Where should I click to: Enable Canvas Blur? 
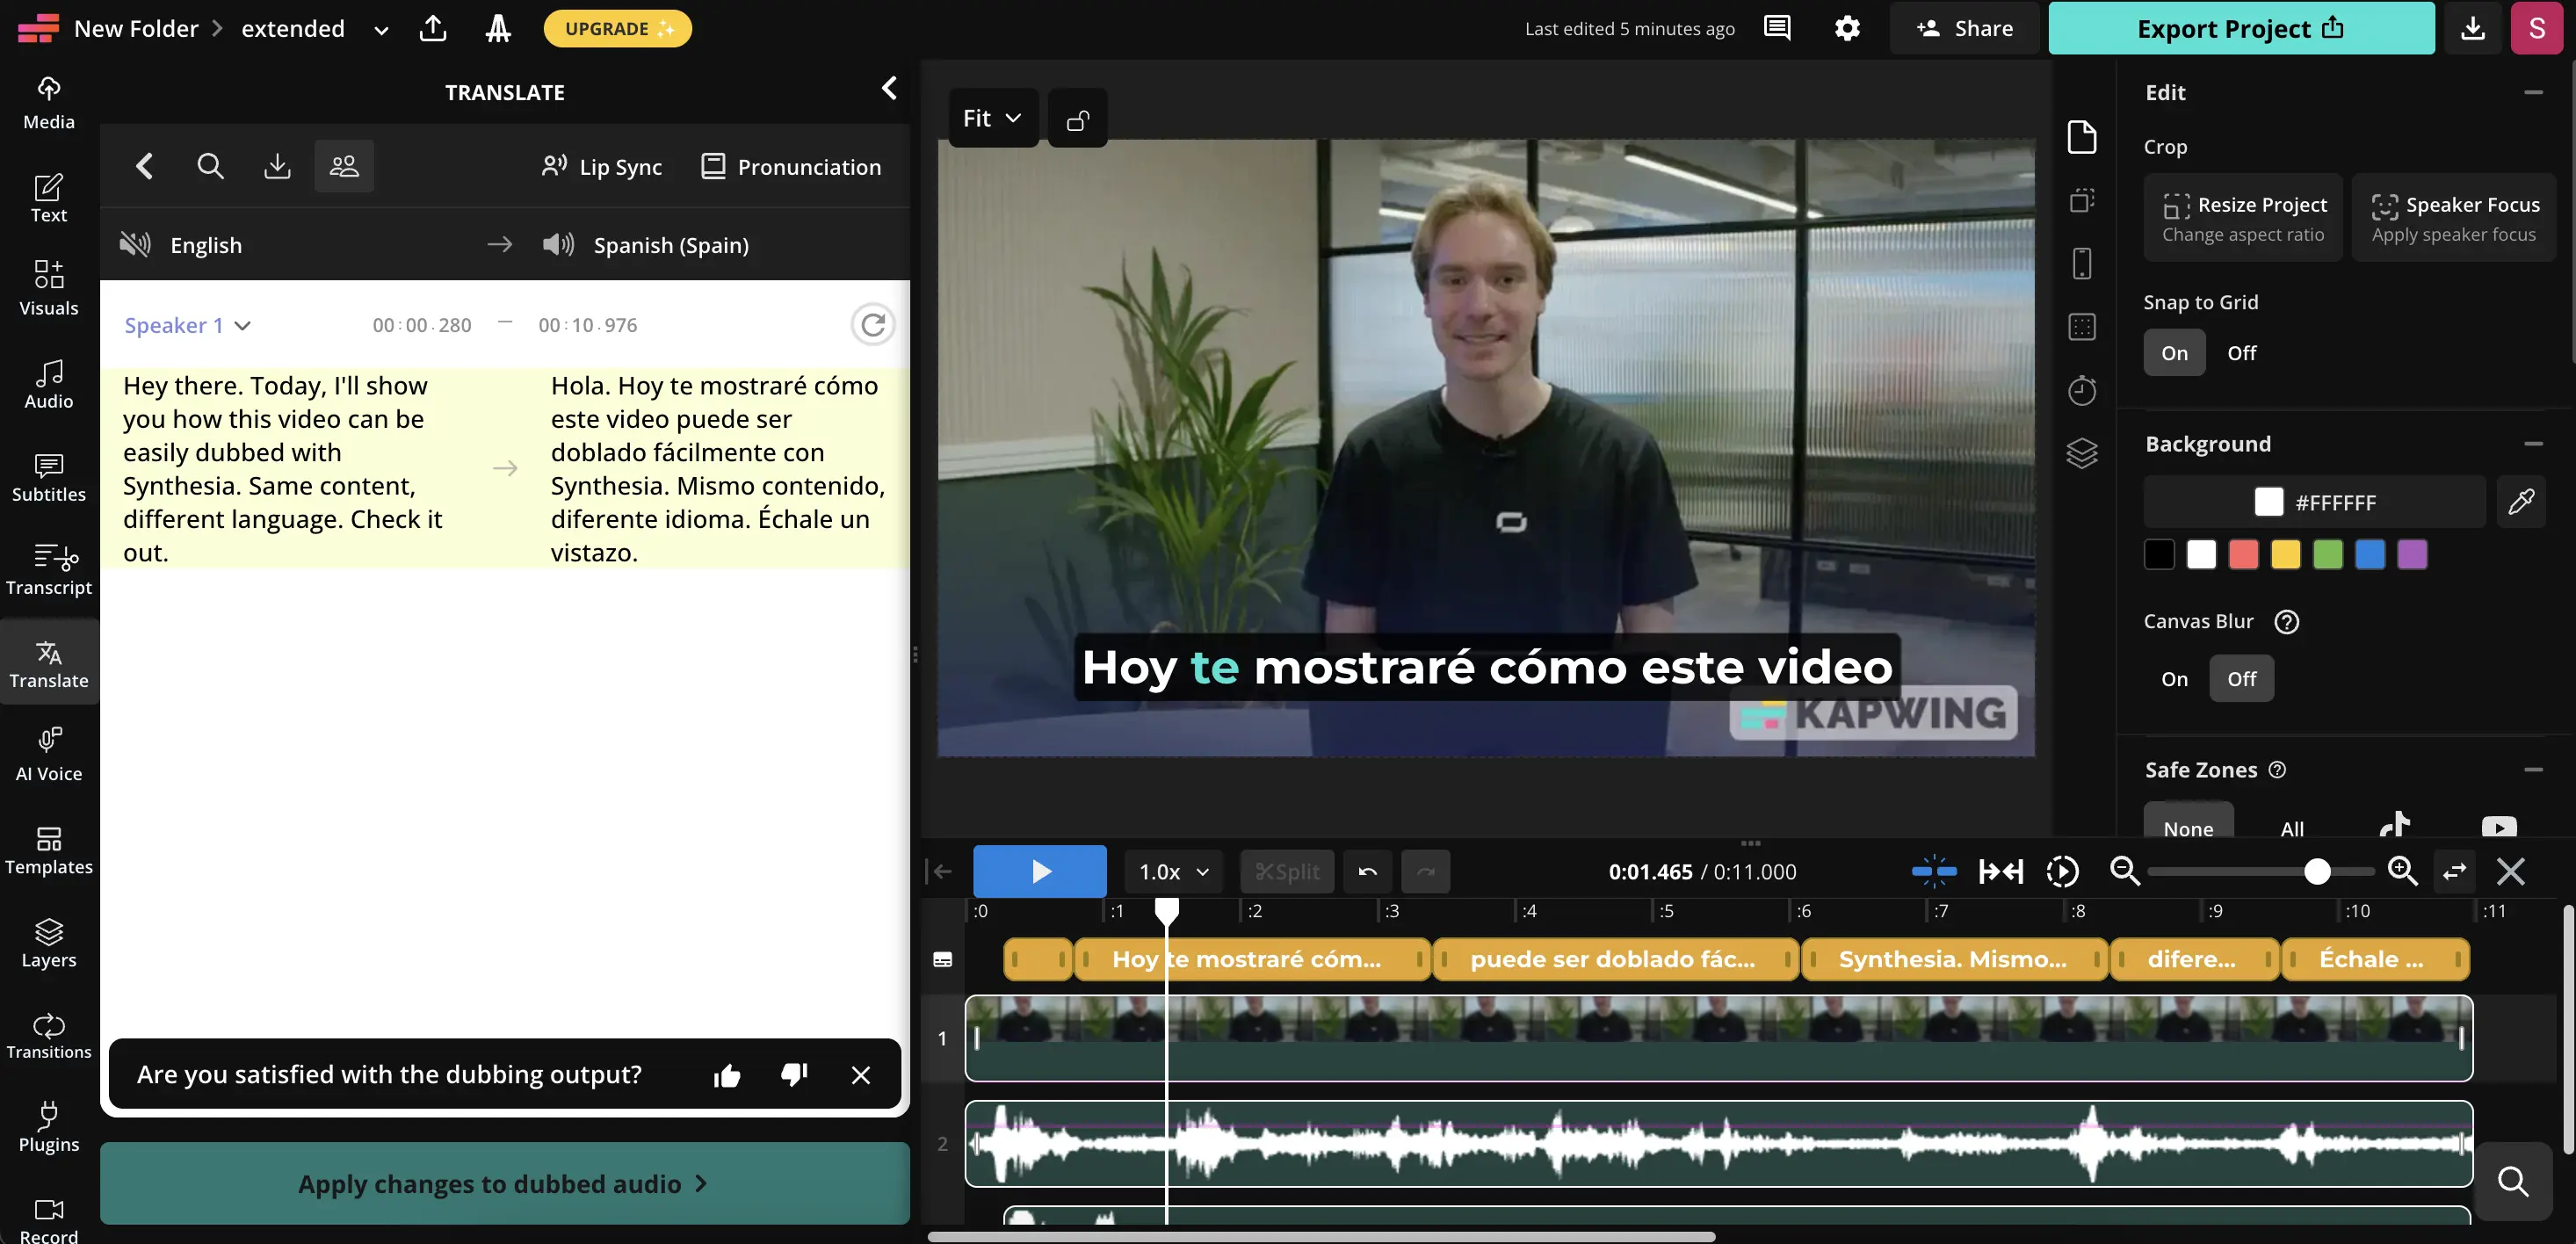tap(2174, 678)
